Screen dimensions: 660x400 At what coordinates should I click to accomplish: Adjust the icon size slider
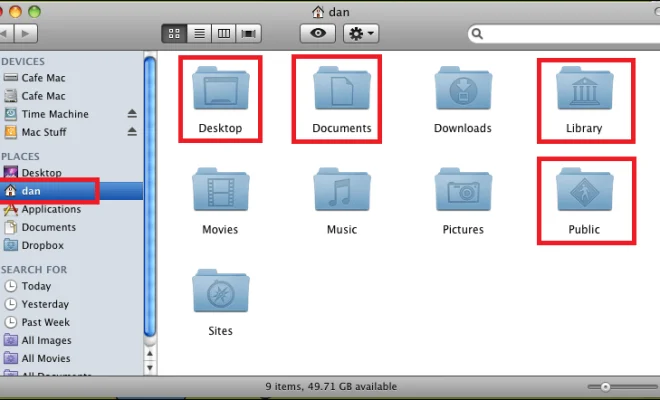click(x=605, y=387)
